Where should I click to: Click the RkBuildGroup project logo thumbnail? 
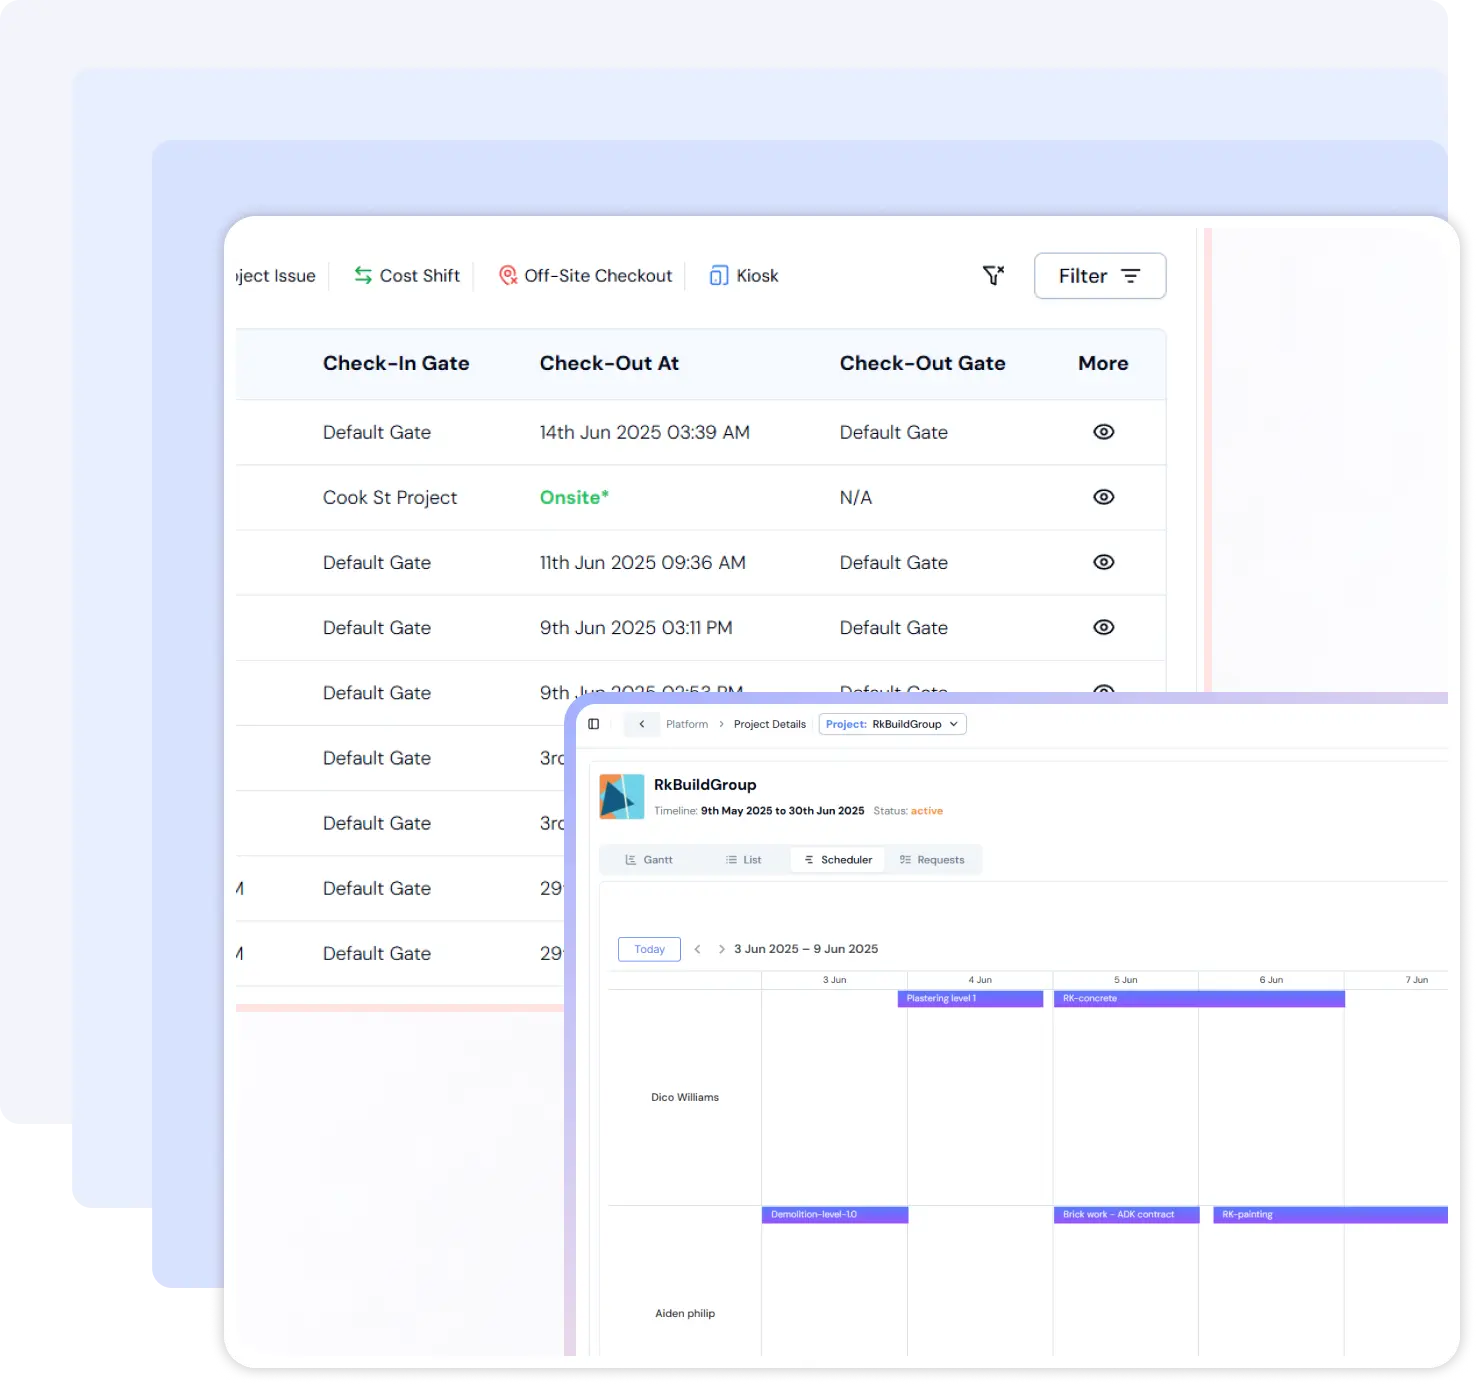pyautogui.click(x=622, y=796)
